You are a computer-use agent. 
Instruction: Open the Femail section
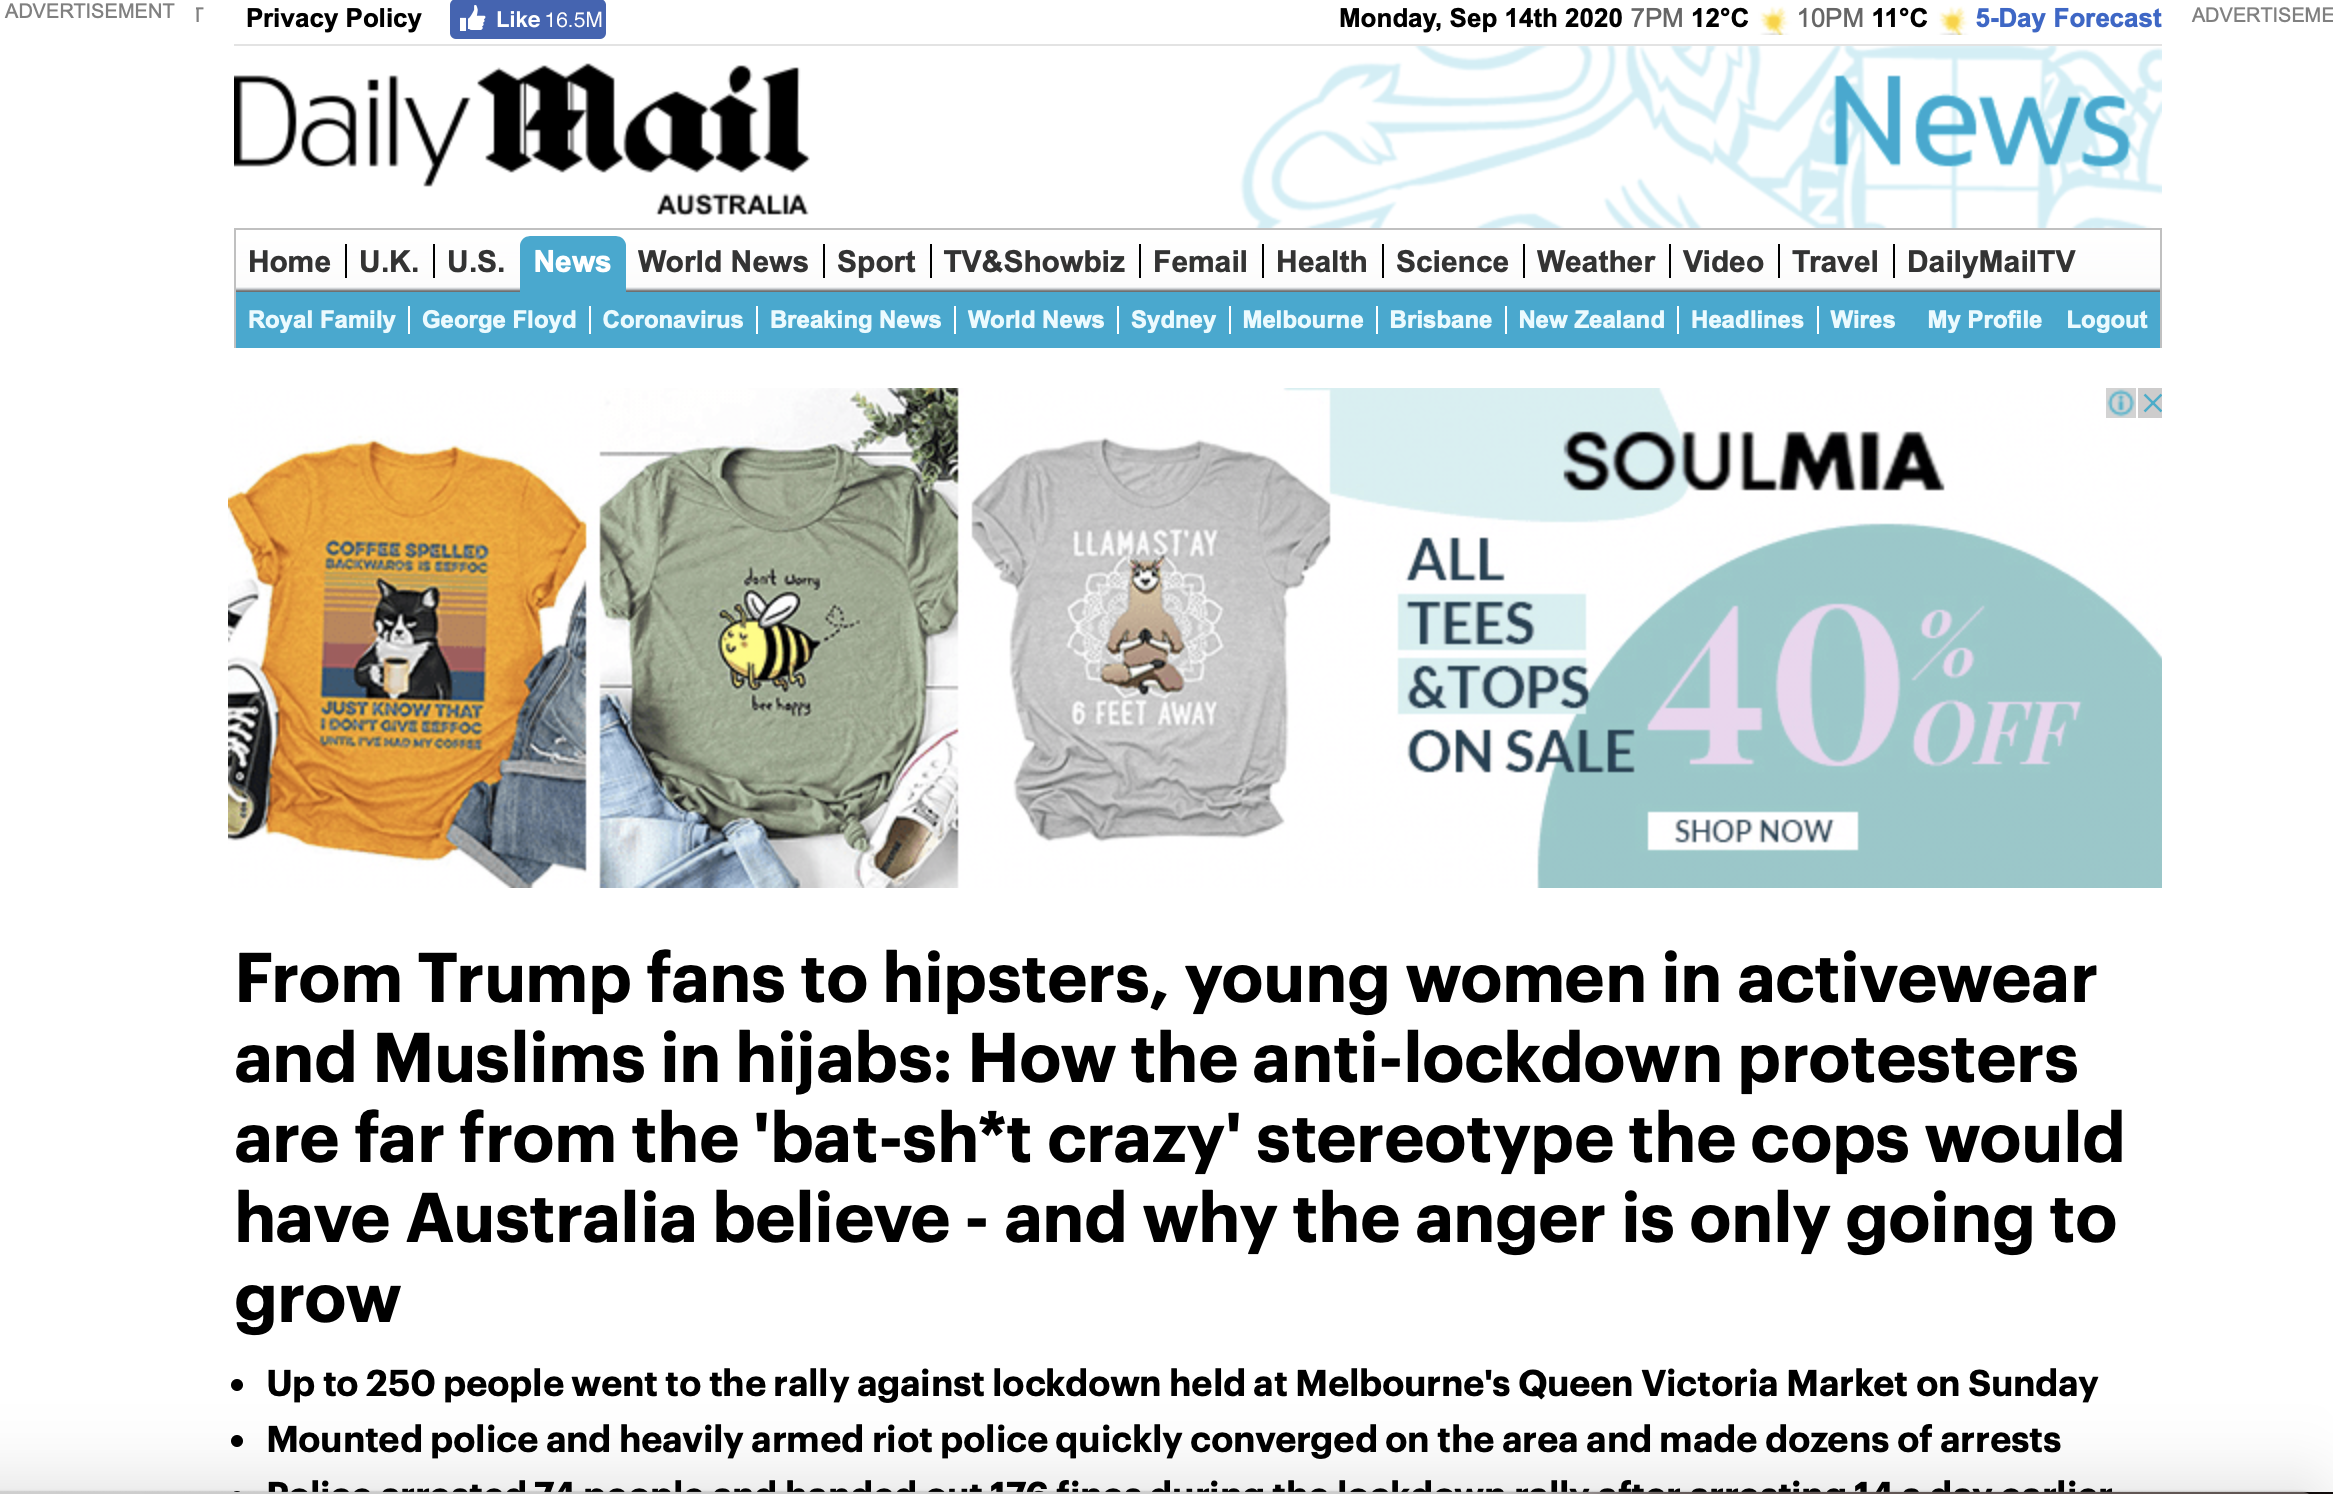1199,262
